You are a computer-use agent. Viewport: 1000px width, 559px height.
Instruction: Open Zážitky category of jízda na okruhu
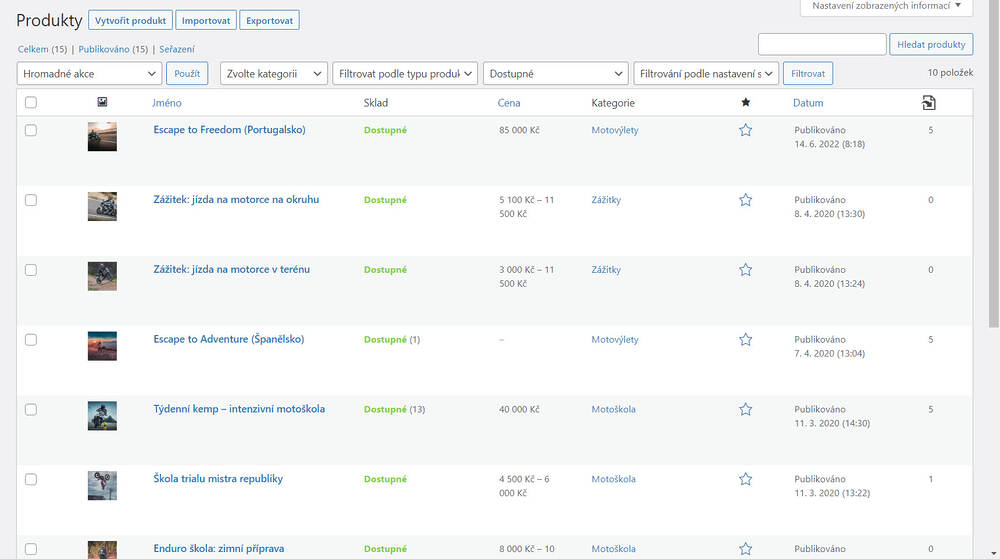pyautogui.click(x=606, y=200)
